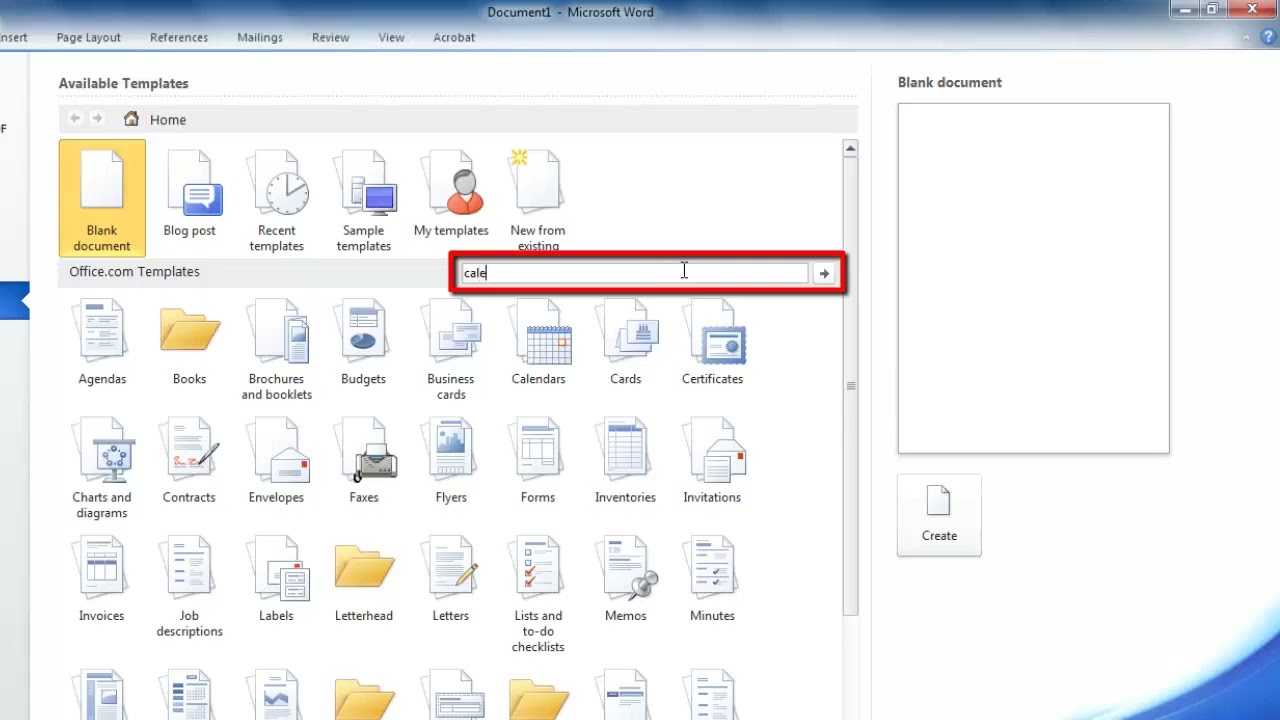This screenshot has height=720, width=1280.
Task: Open Brochures and booklets category
Action: pos(276,350)
